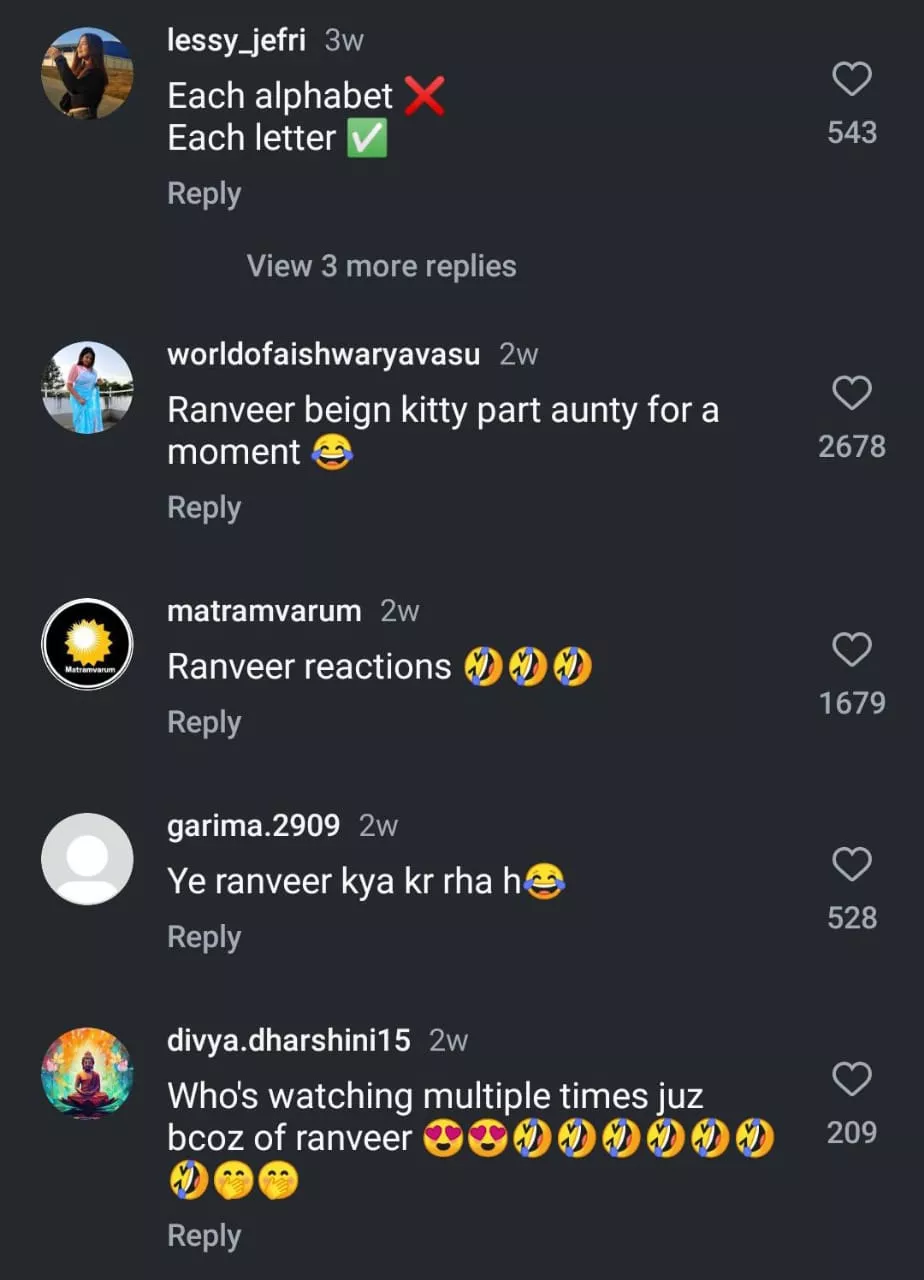The width and height of the screenshot is (924, 1280).
Task: Reply to lessy_jefri's comment
Action: [x=204, y=194]
